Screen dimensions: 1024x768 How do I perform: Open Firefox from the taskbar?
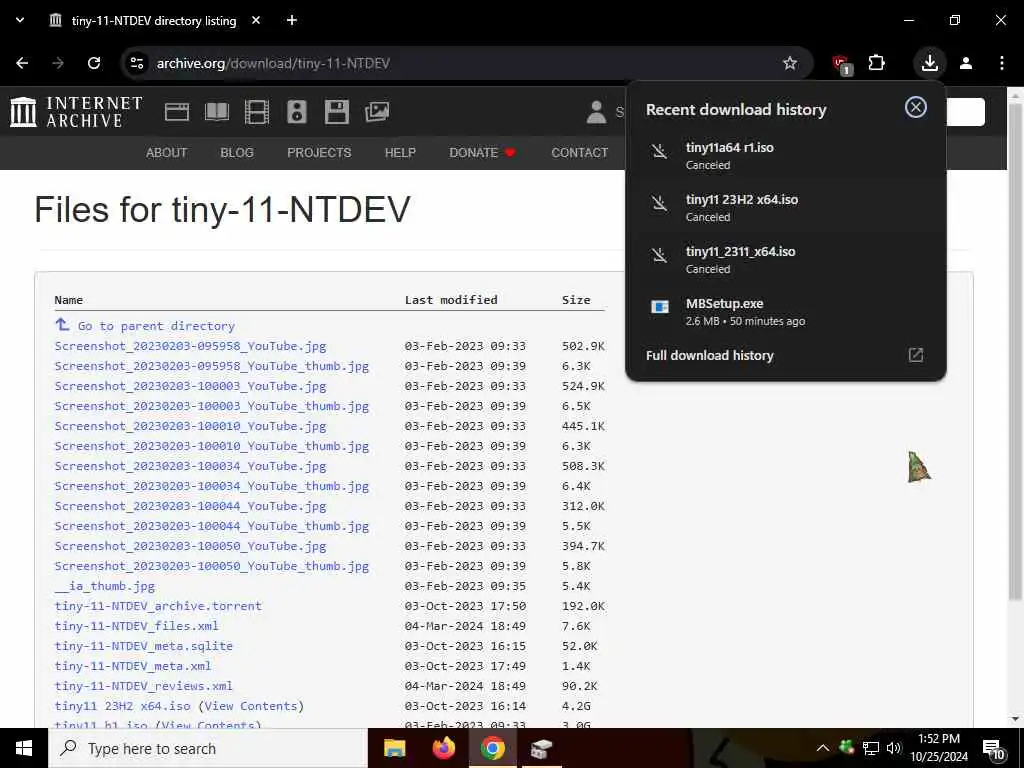[444, 748]
